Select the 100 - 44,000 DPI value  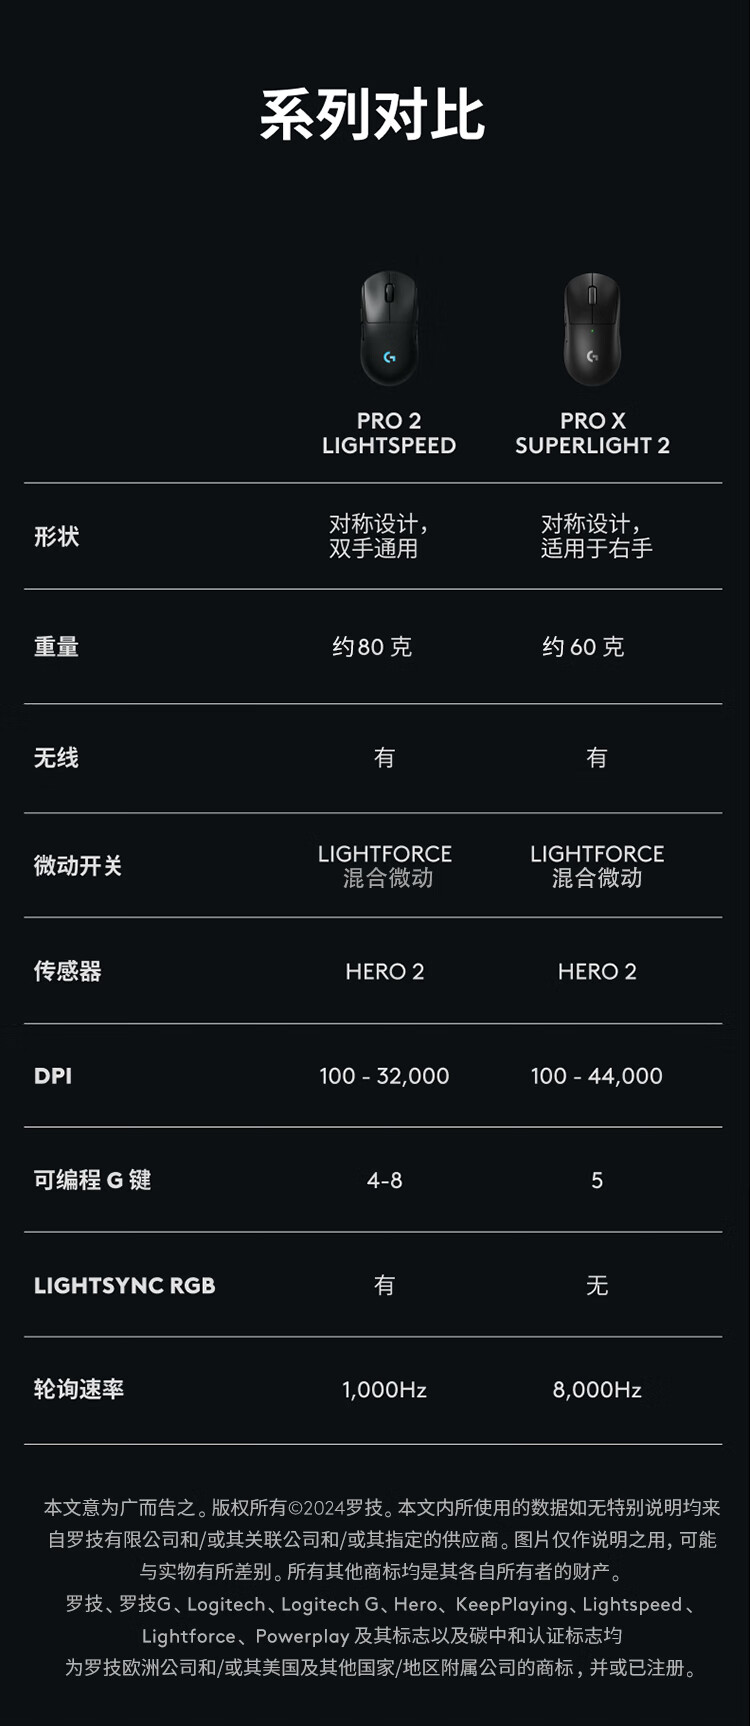tap(597, 1076)
